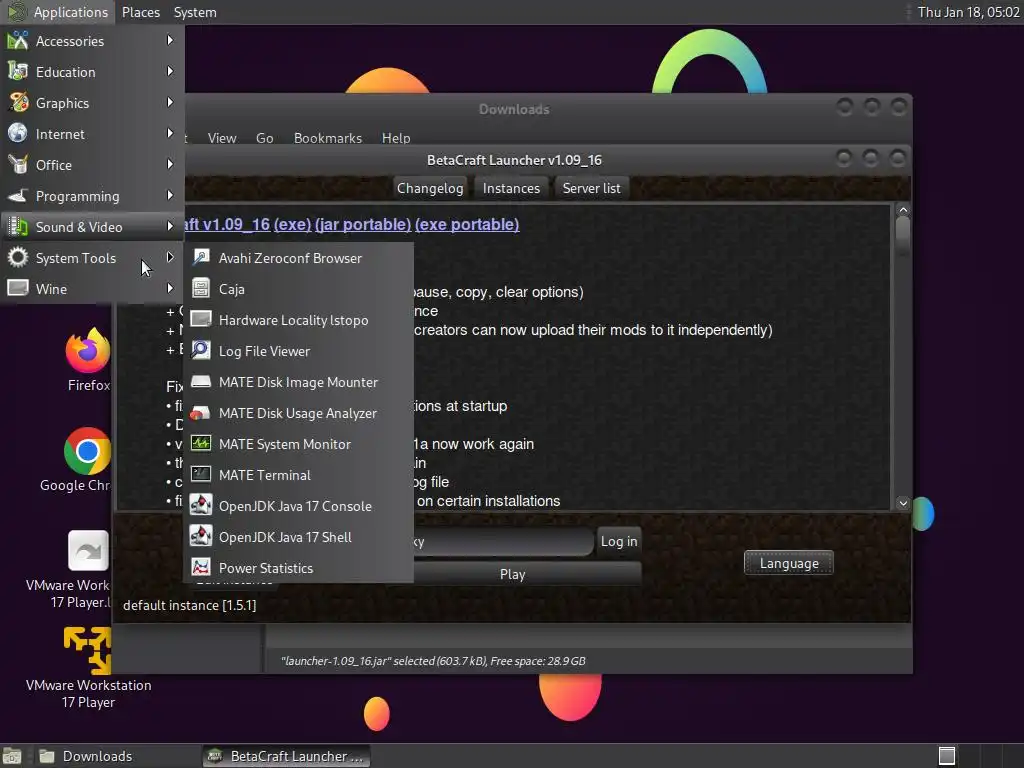Click the Education category icon
The height and width of the screenshot is (768, 1024).
click(x=18, y=71)
